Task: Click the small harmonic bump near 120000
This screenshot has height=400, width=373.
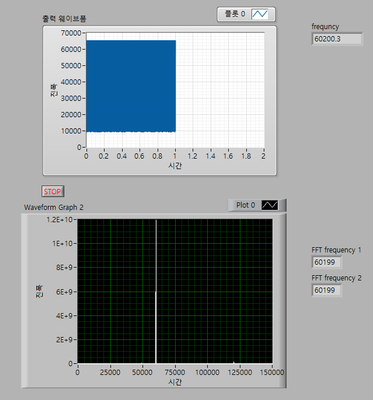Action: point(234,362)
